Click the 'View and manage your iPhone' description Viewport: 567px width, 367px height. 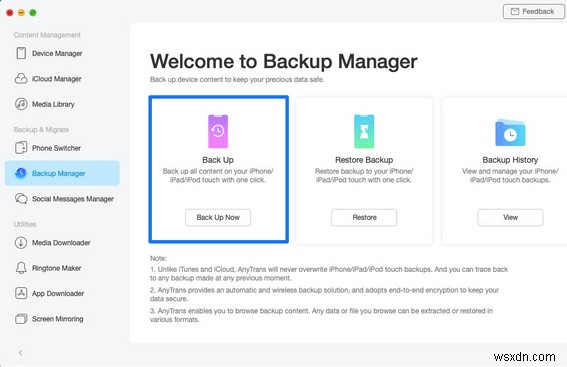coord(510,175)
